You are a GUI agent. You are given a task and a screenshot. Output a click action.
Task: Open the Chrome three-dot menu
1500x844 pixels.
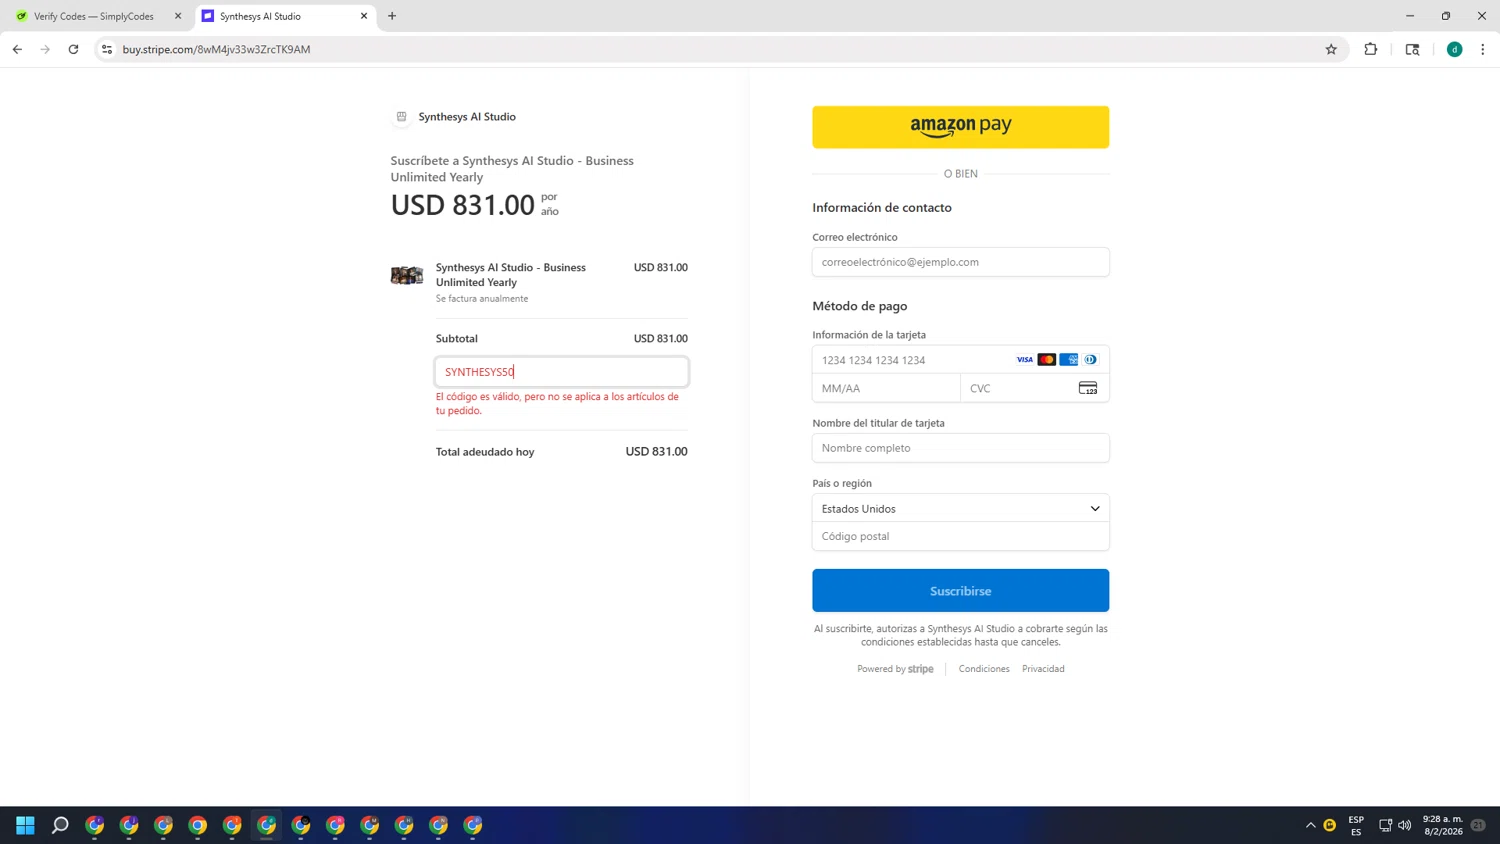[1483, 49]
